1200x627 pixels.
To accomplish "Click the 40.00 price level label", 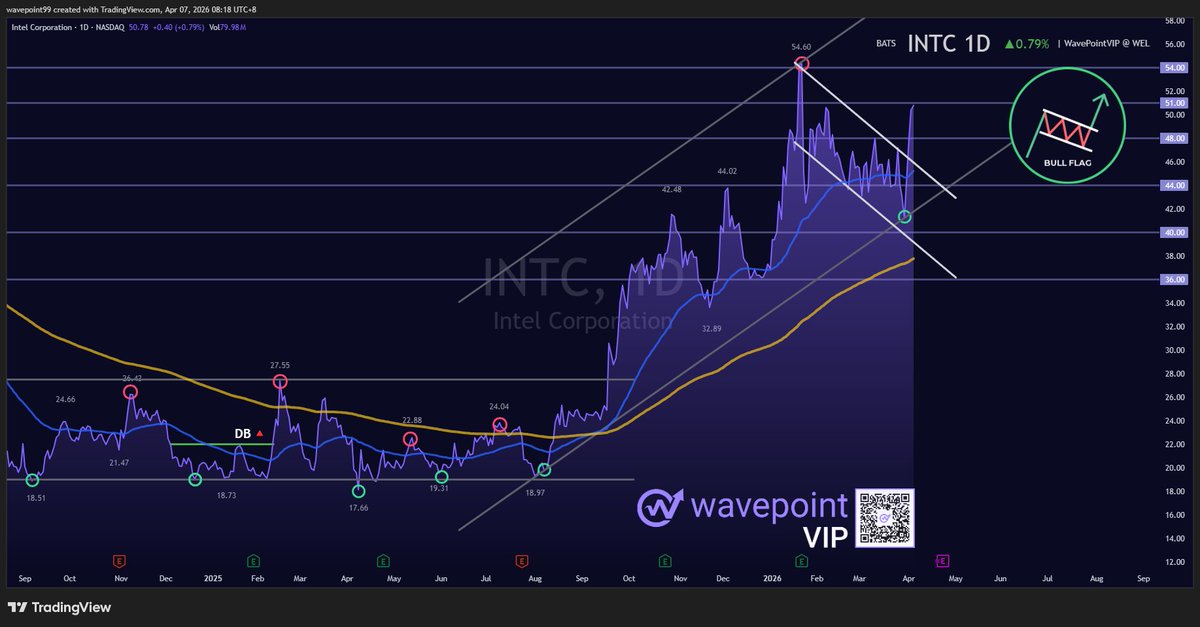I will coord(1173,232).
